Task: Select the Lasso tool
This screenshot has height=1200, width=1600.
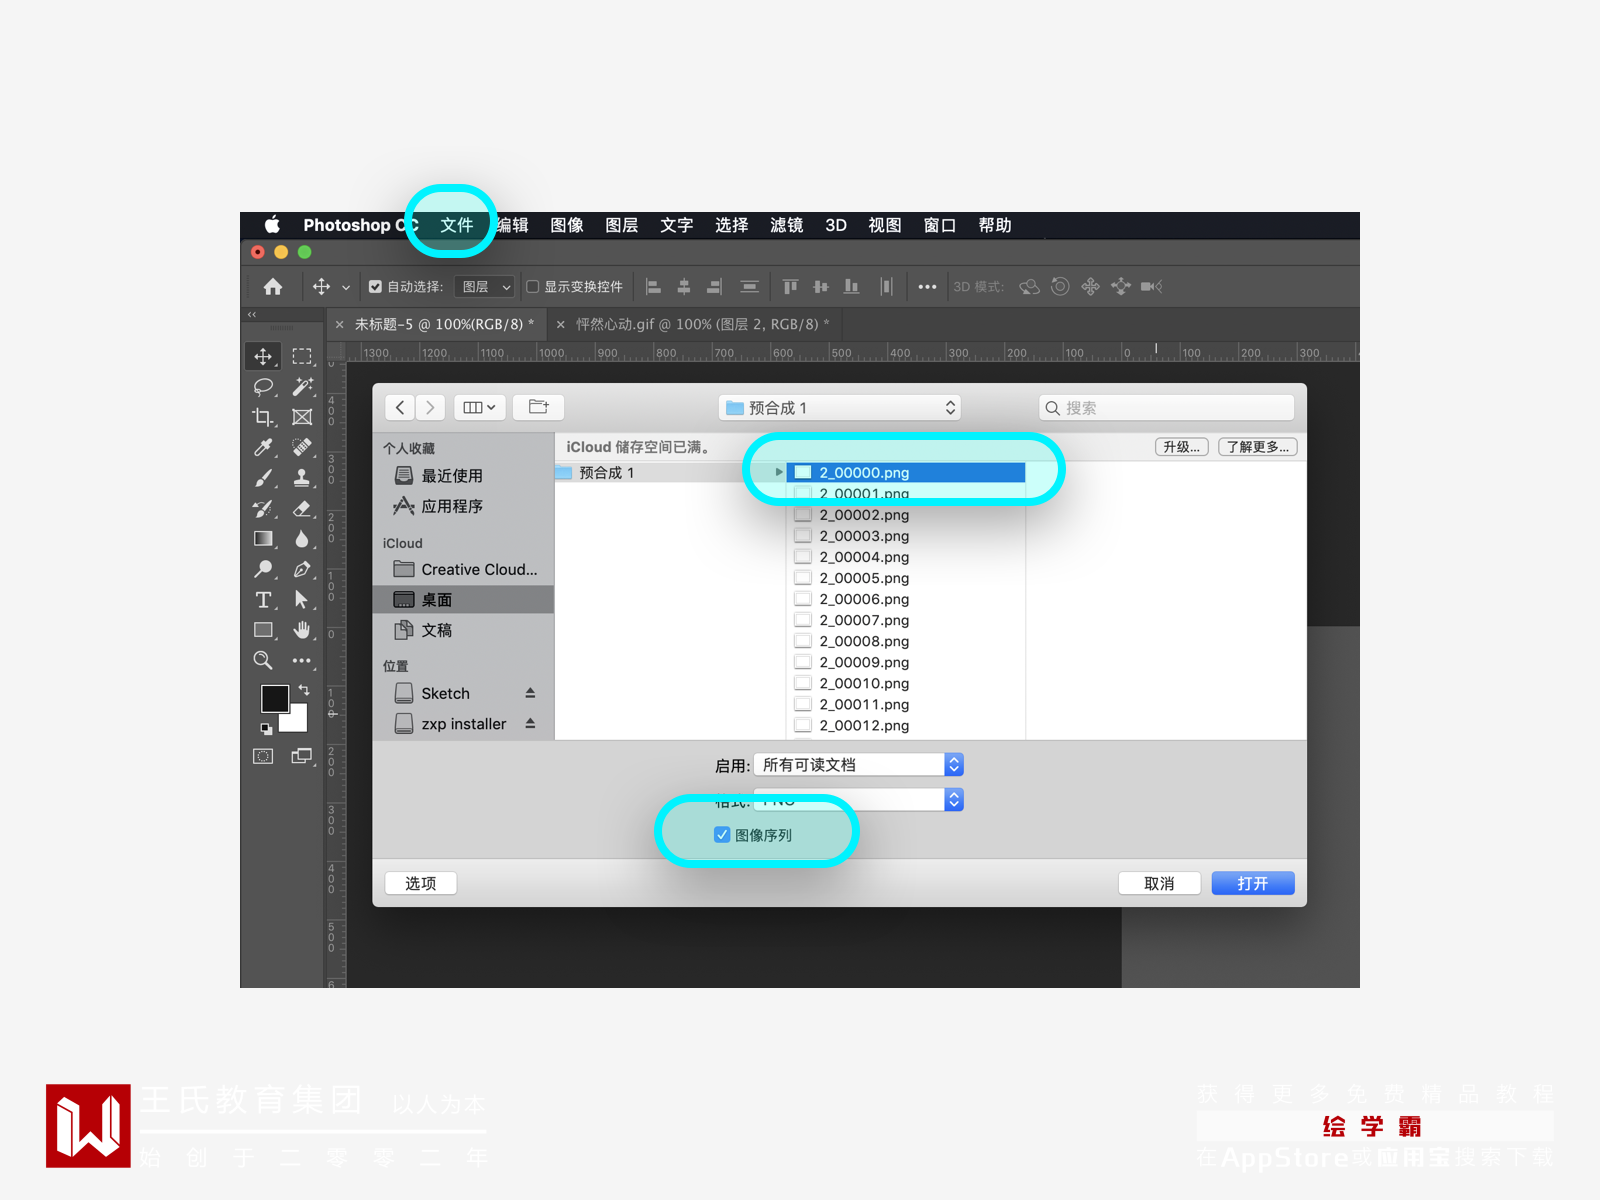Action: coord(263,387)
